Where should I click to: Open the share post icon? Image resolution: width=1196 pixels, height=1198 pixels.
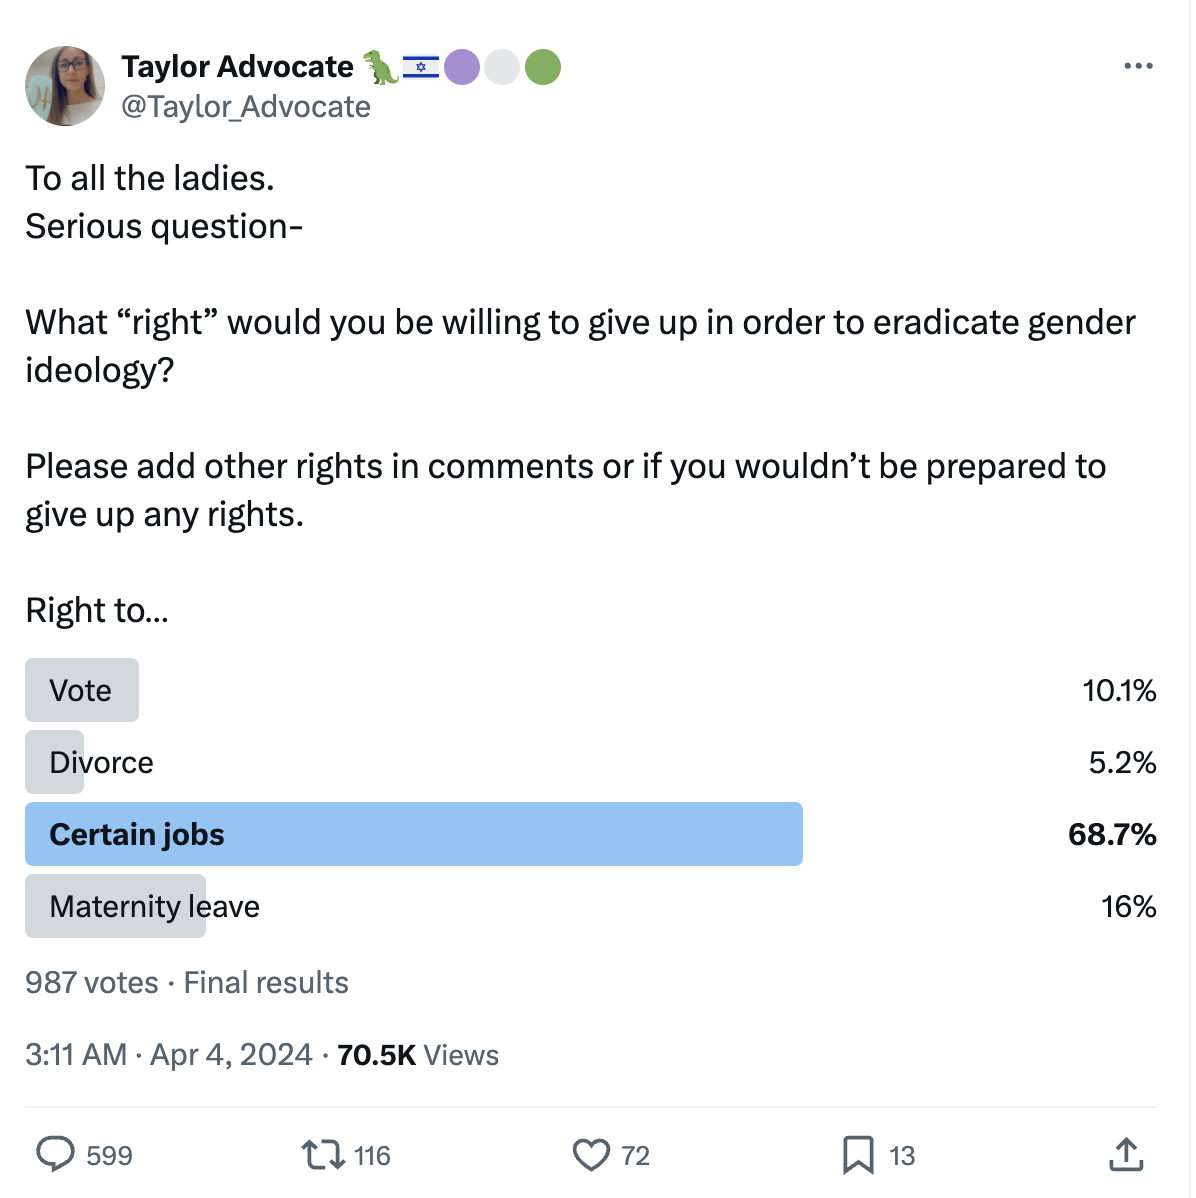[x=1126, y=1154]
